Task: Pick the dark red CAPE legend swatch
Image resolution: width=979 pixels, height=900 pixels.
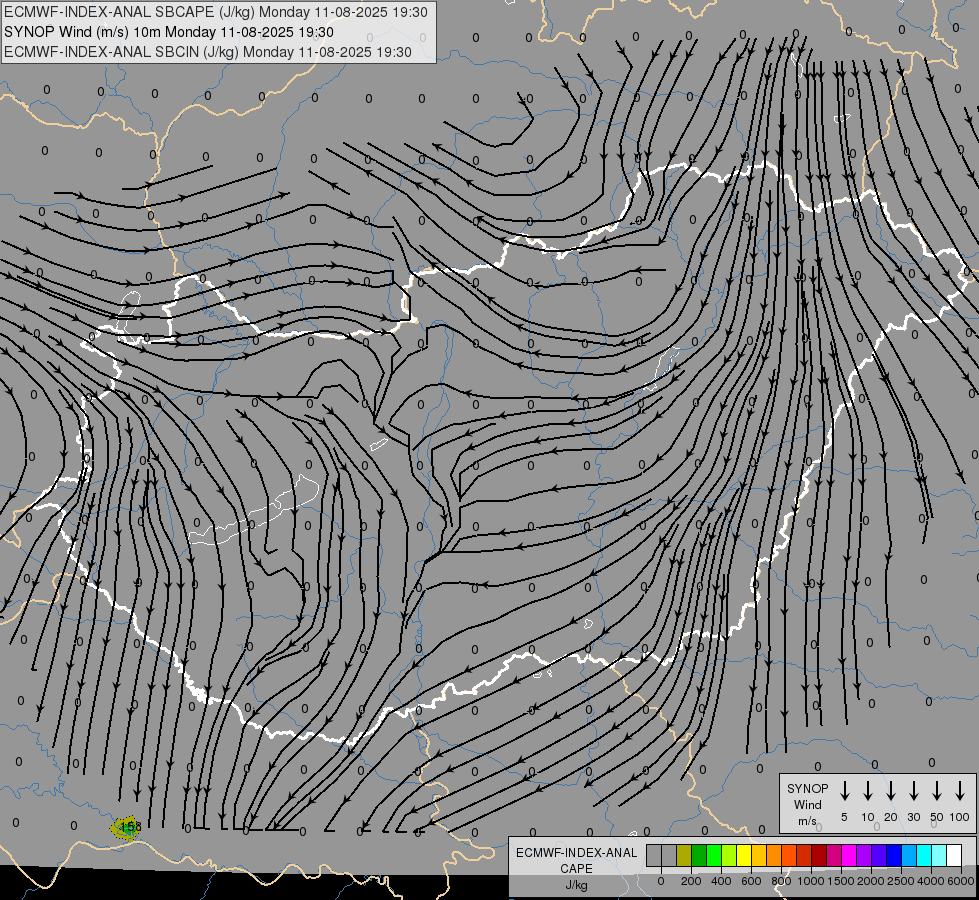Action: coord(819,855)
